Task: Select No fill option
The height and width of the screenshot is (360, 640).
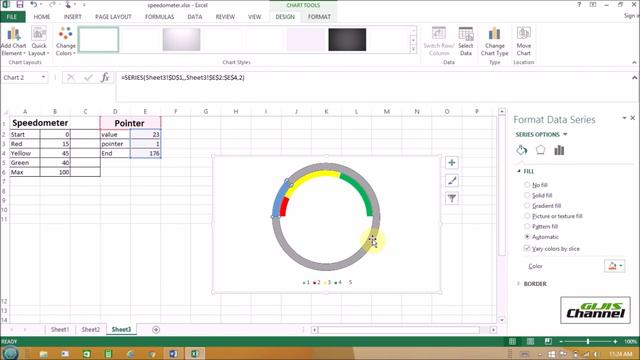Action: click(x=527, y=185)
